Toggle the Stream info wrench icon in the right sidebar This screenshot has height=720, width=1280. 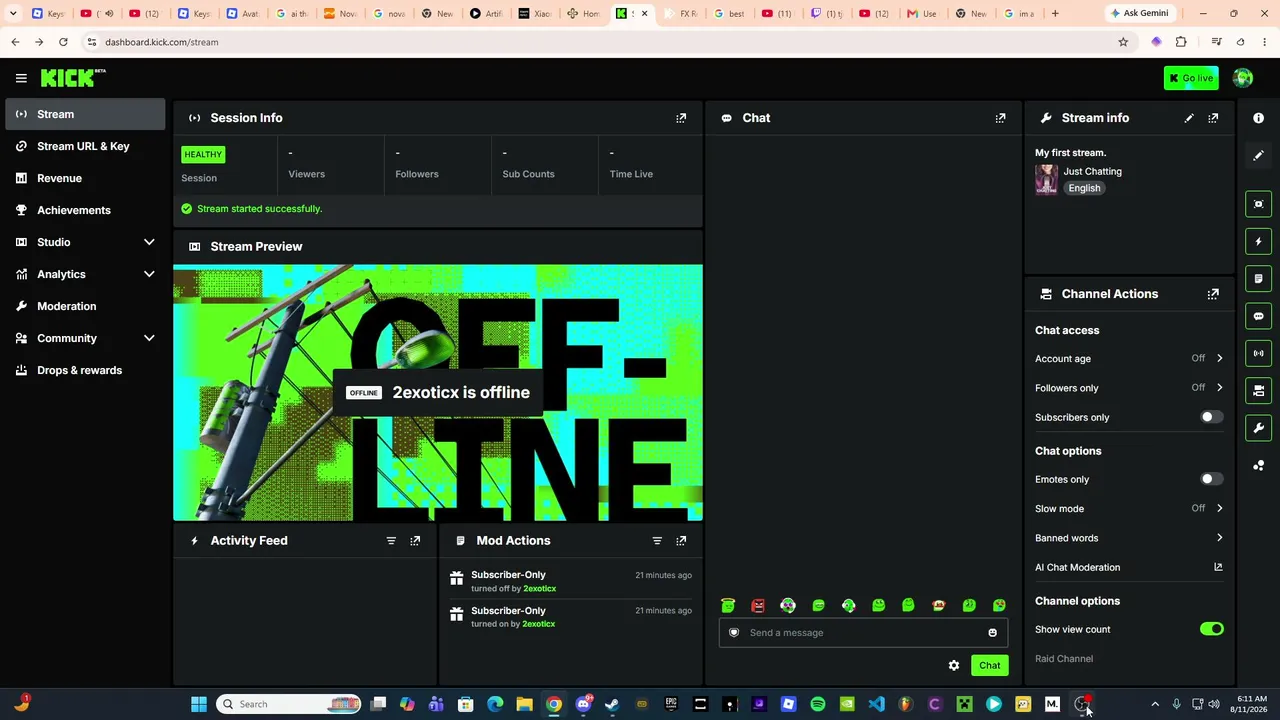click(1258, 428)
